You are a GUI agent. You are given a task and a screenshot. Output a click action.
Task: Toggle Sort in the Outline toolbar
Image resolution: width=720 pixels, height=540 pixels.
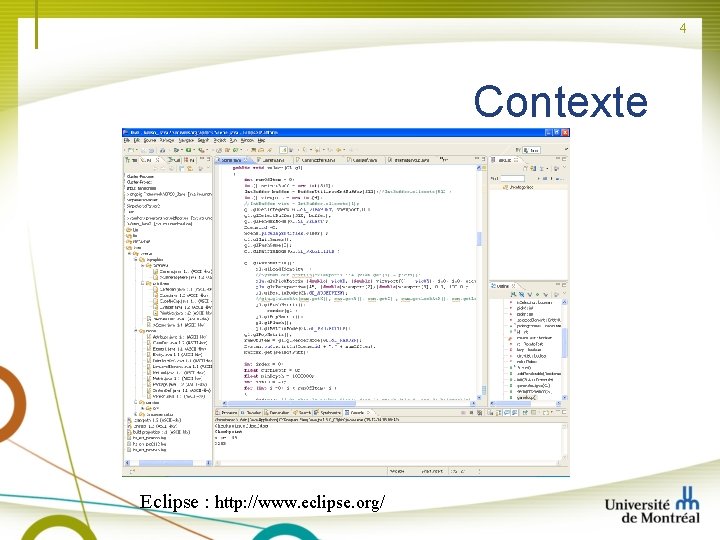(x=513, y=294)
